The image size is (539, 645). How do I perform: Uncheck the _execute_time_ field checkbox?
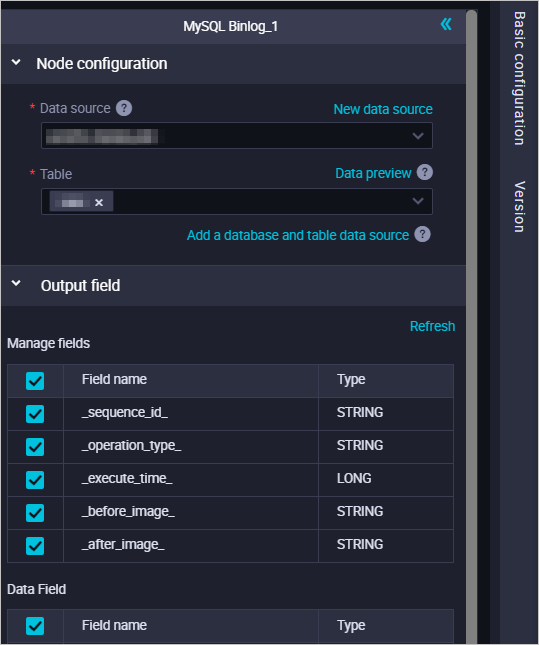point(35,480)
